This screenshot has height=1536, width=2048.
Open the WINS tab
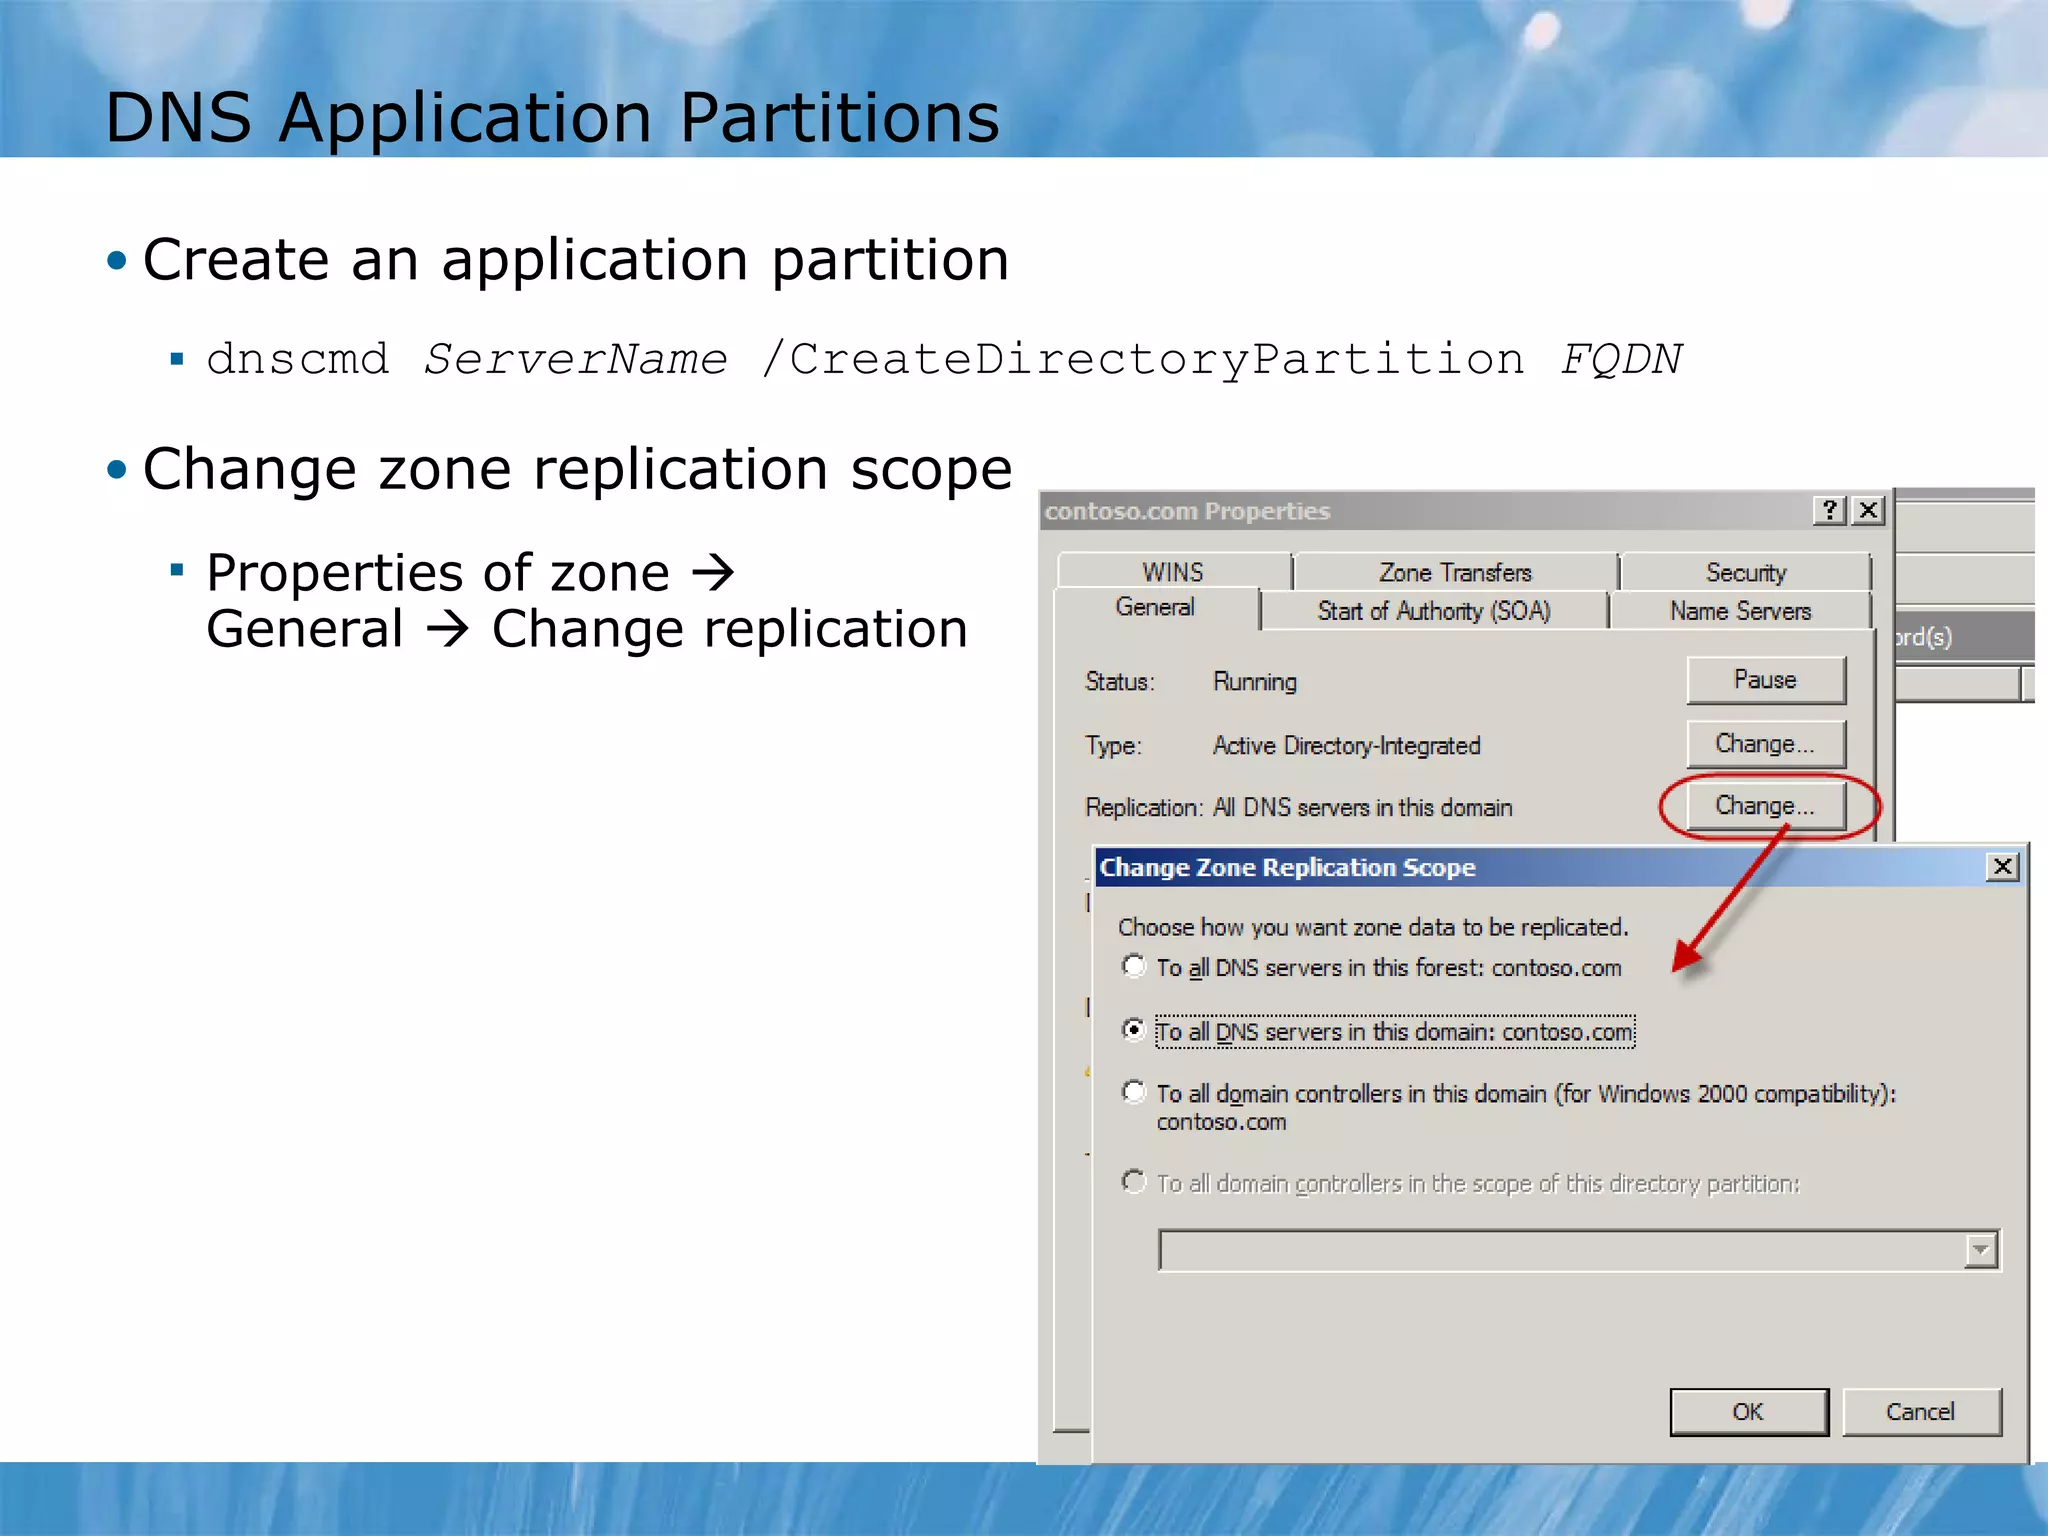[1173, 571]
